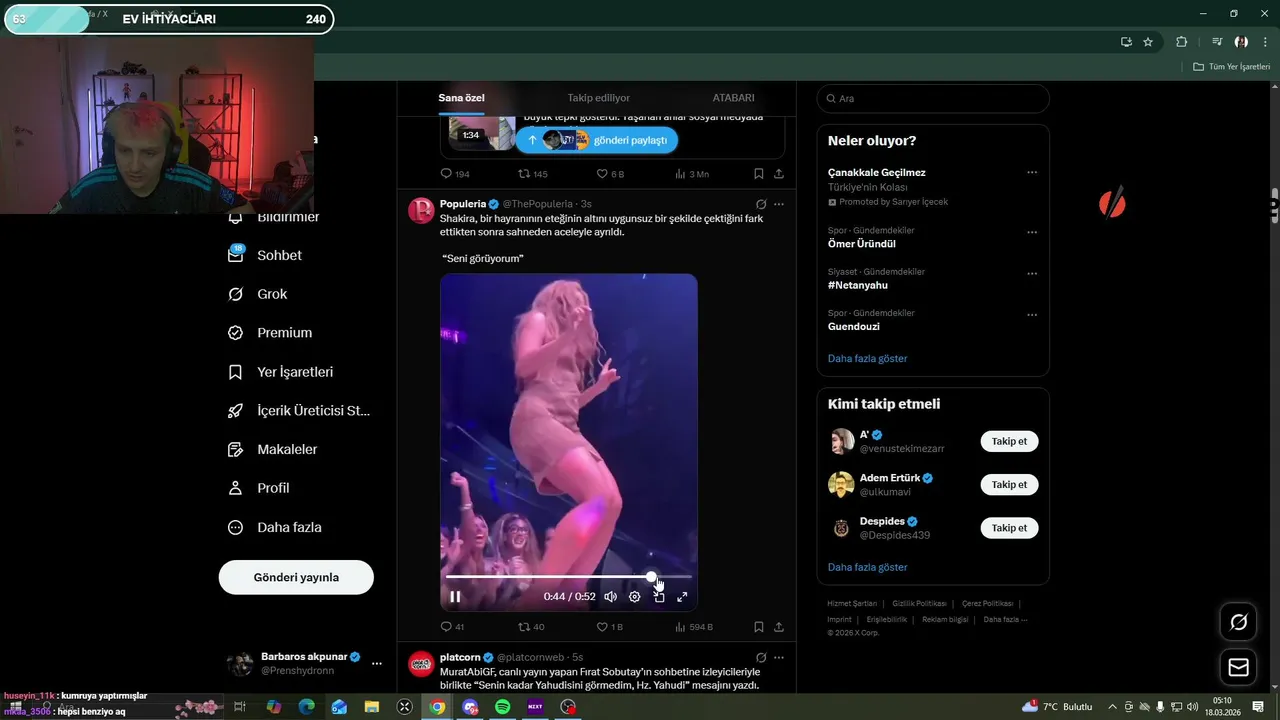This screenshot has width=1280, height=720.
Task: Open File Explorer from the taskbar
Action: (372, 707)
